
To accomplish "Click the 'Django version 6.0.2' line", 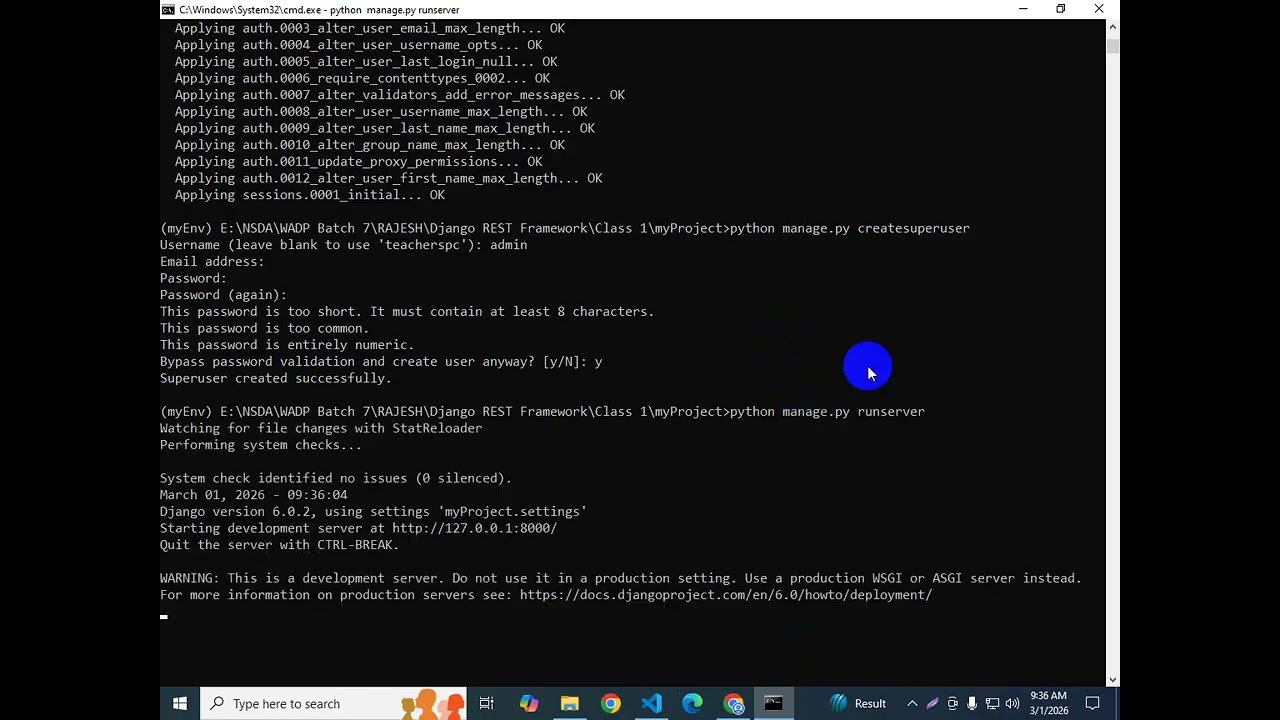I will tap(373, 511).
